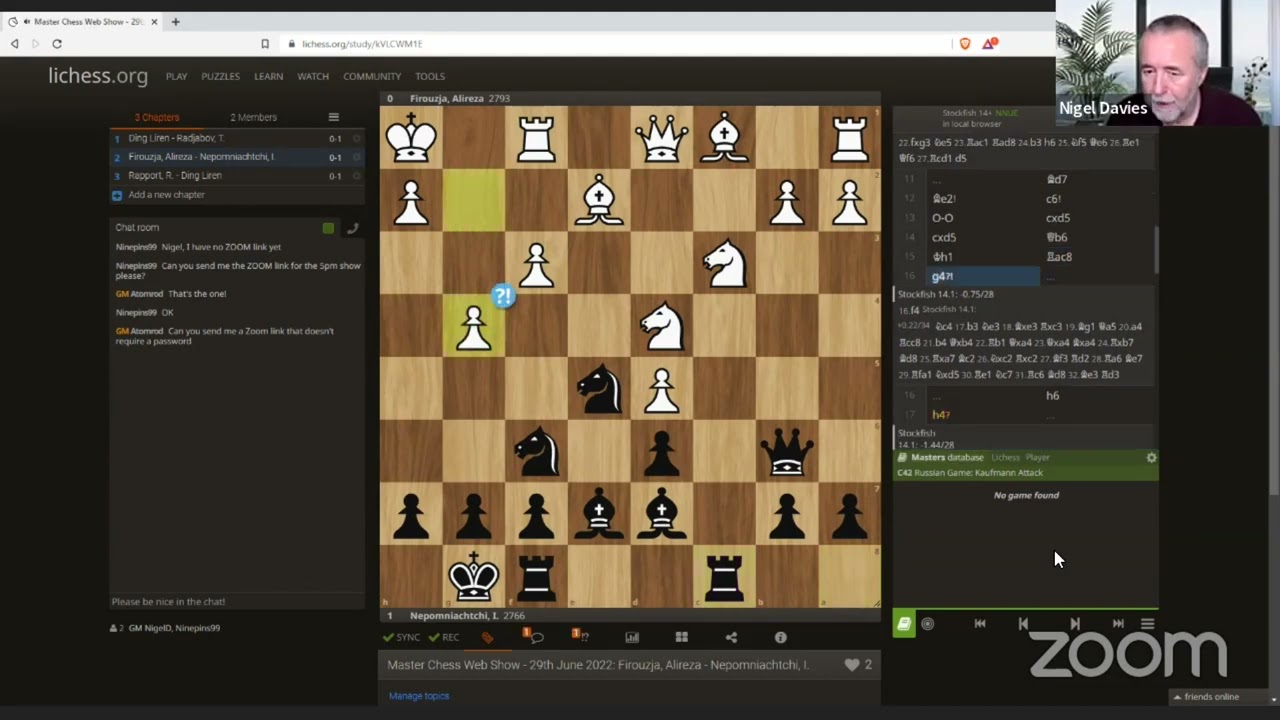Image resolution: width=1280 pixels, height=720 pixels.
Task: Toggle the SYNC checkmark
Action: click(x=402, y=637)
